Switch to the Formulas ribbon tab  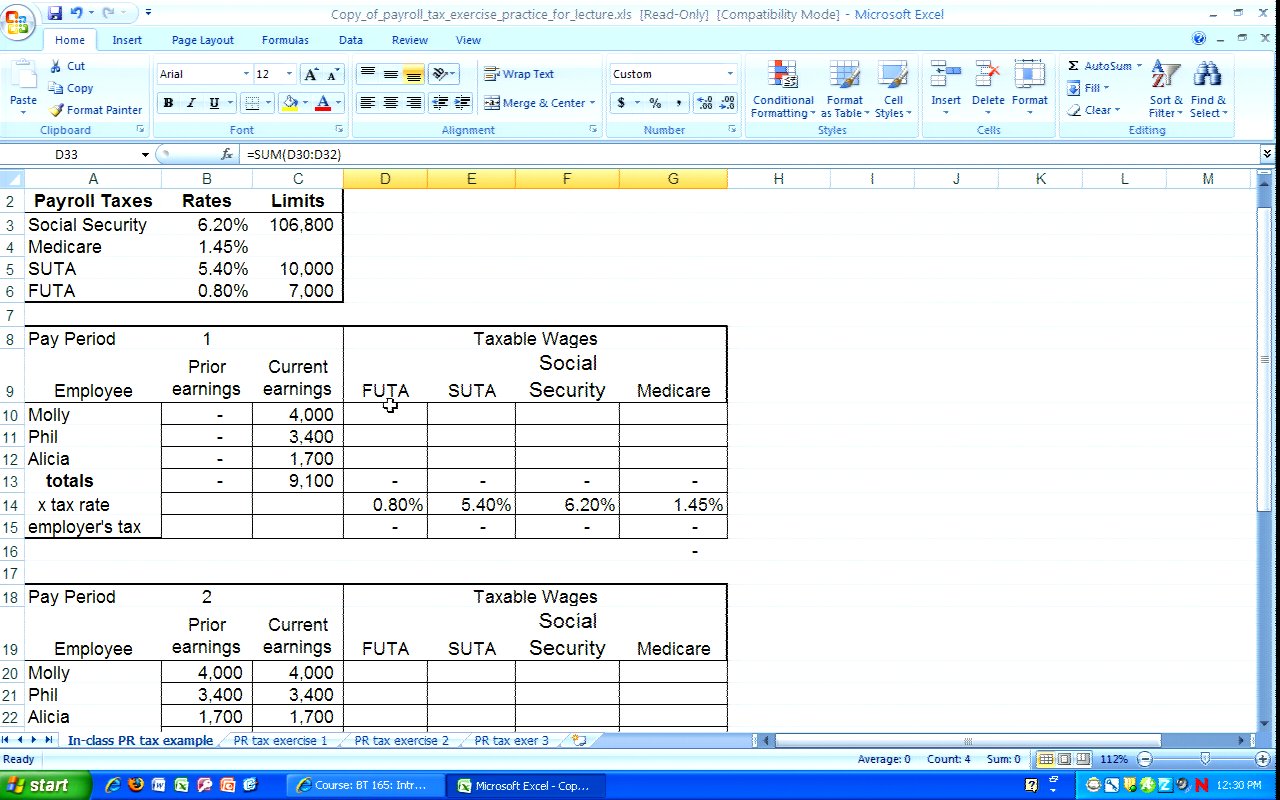(285, 40)
